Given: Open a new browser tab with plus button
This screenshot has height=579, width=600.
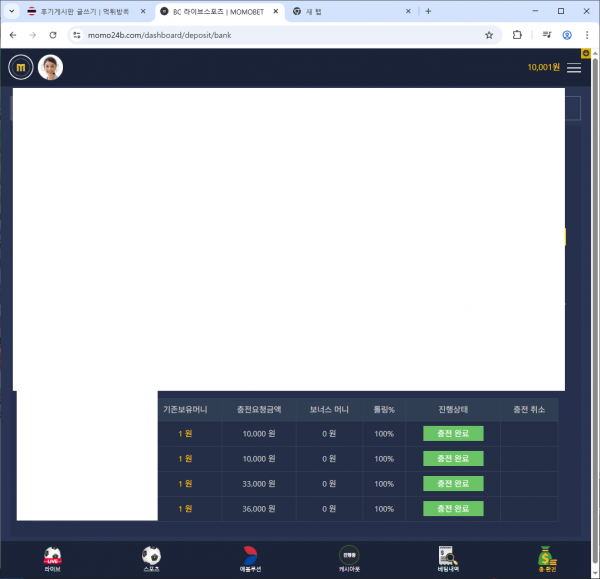Looking at the screenshot, I should [428, 11].
